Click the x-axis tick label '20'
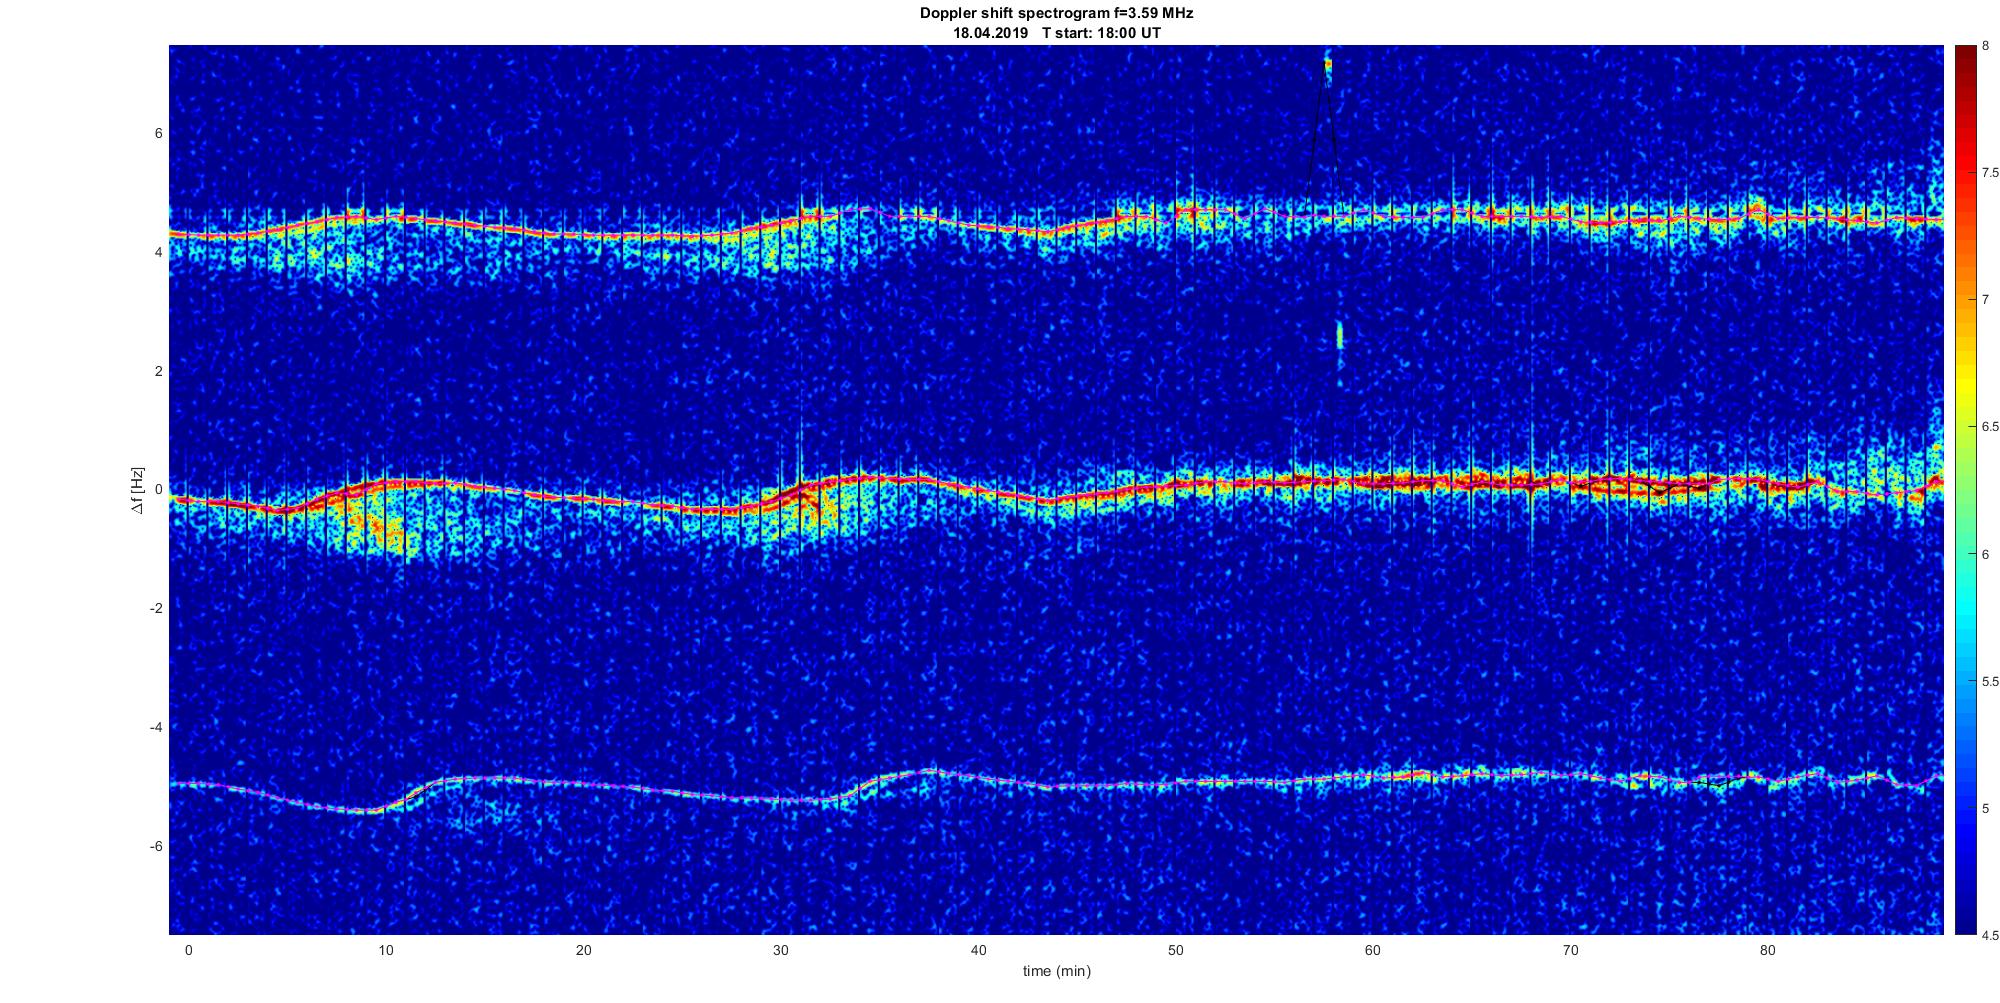This screenshot has width=2000, height=1003. (x=583, y=951)
